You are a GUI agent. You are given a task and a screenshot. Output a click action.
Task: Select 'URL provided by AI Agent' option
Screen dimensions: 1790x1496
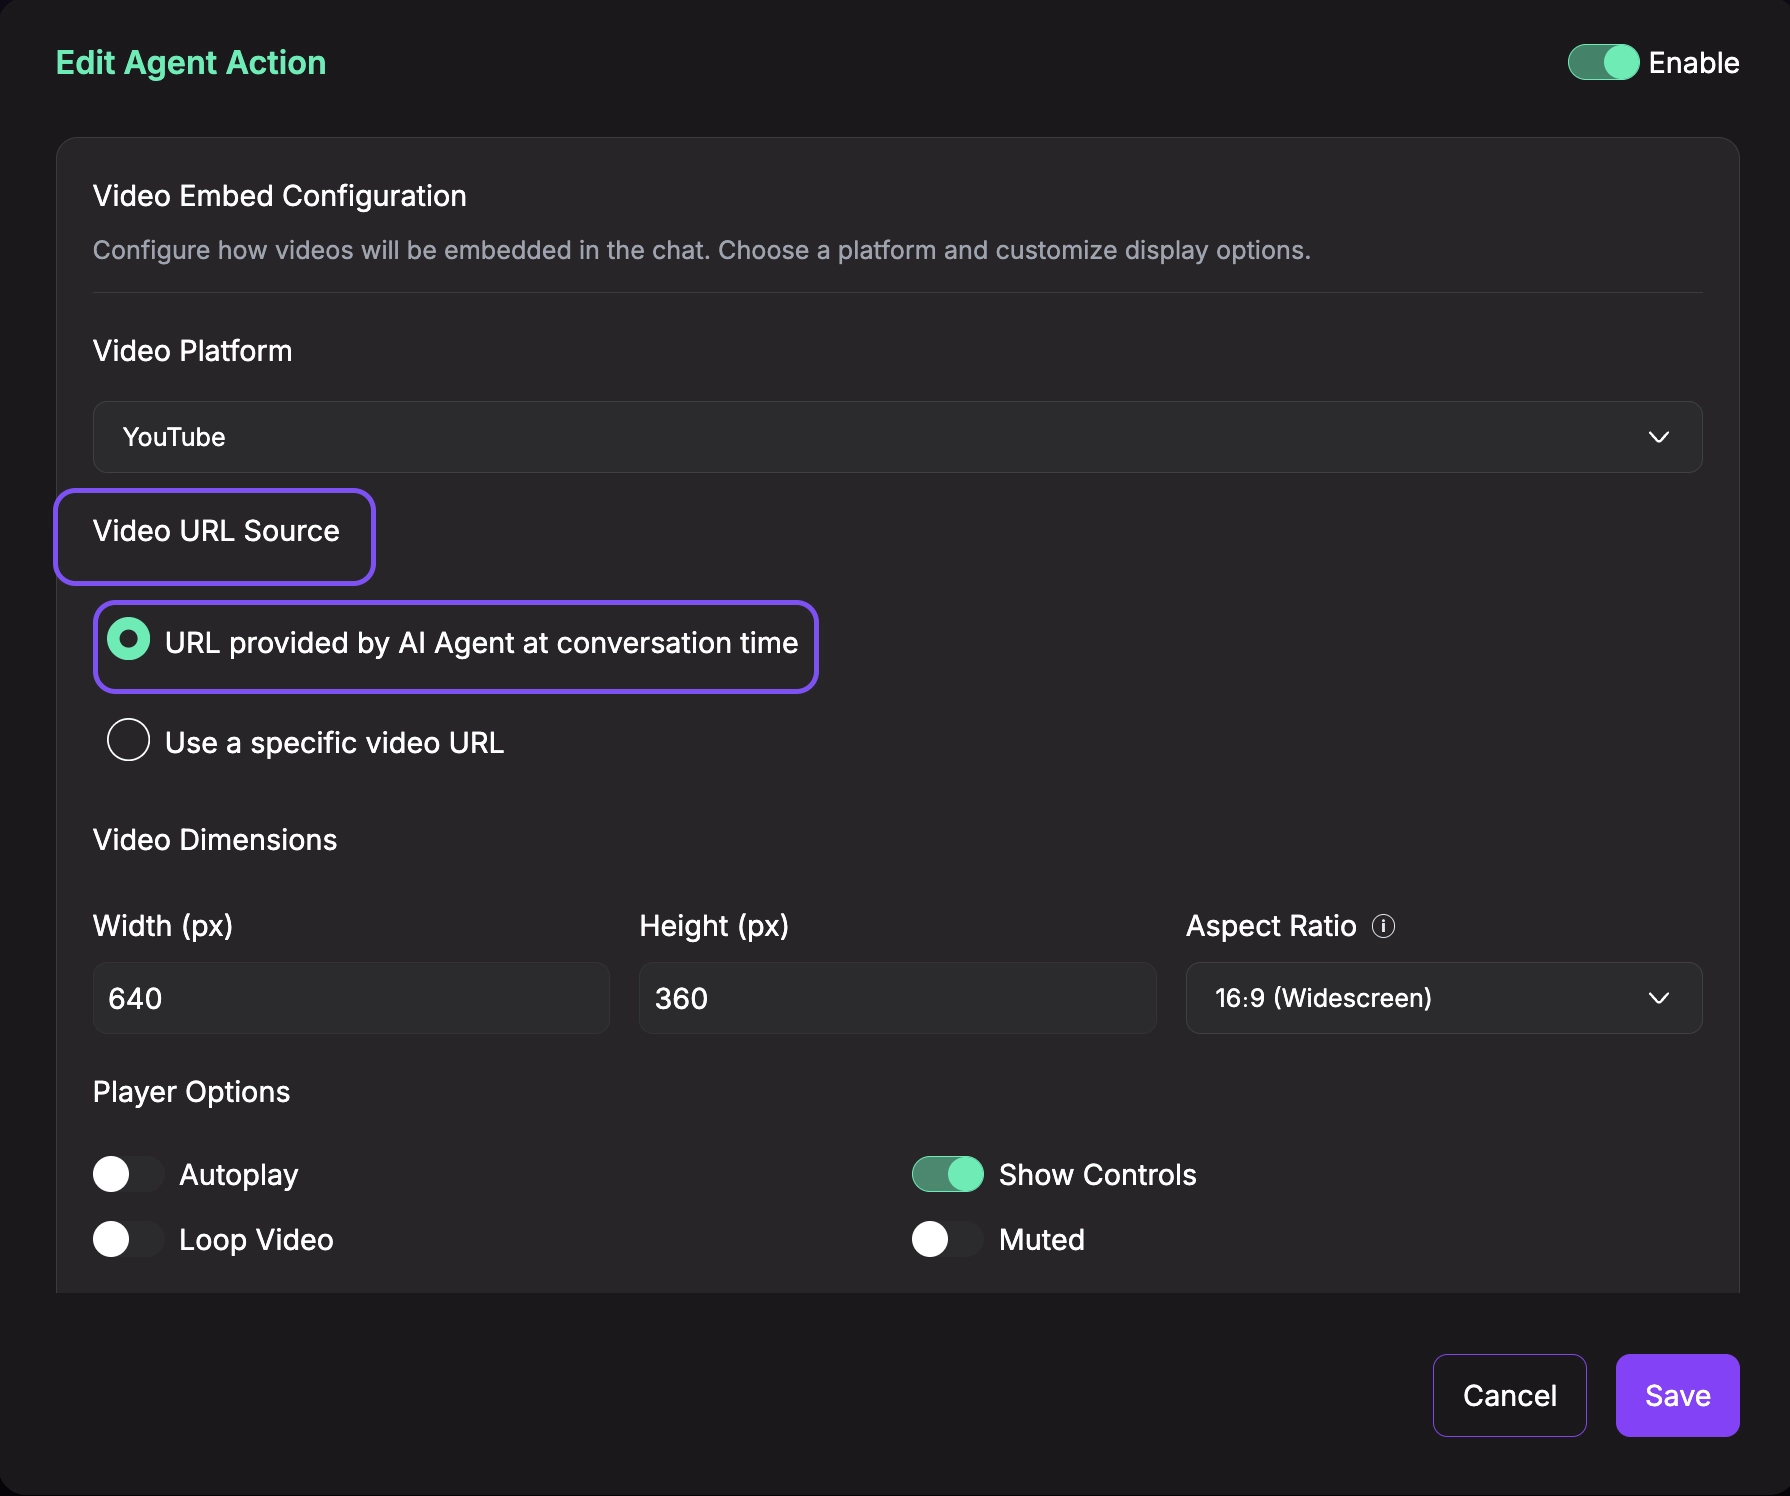128,641
